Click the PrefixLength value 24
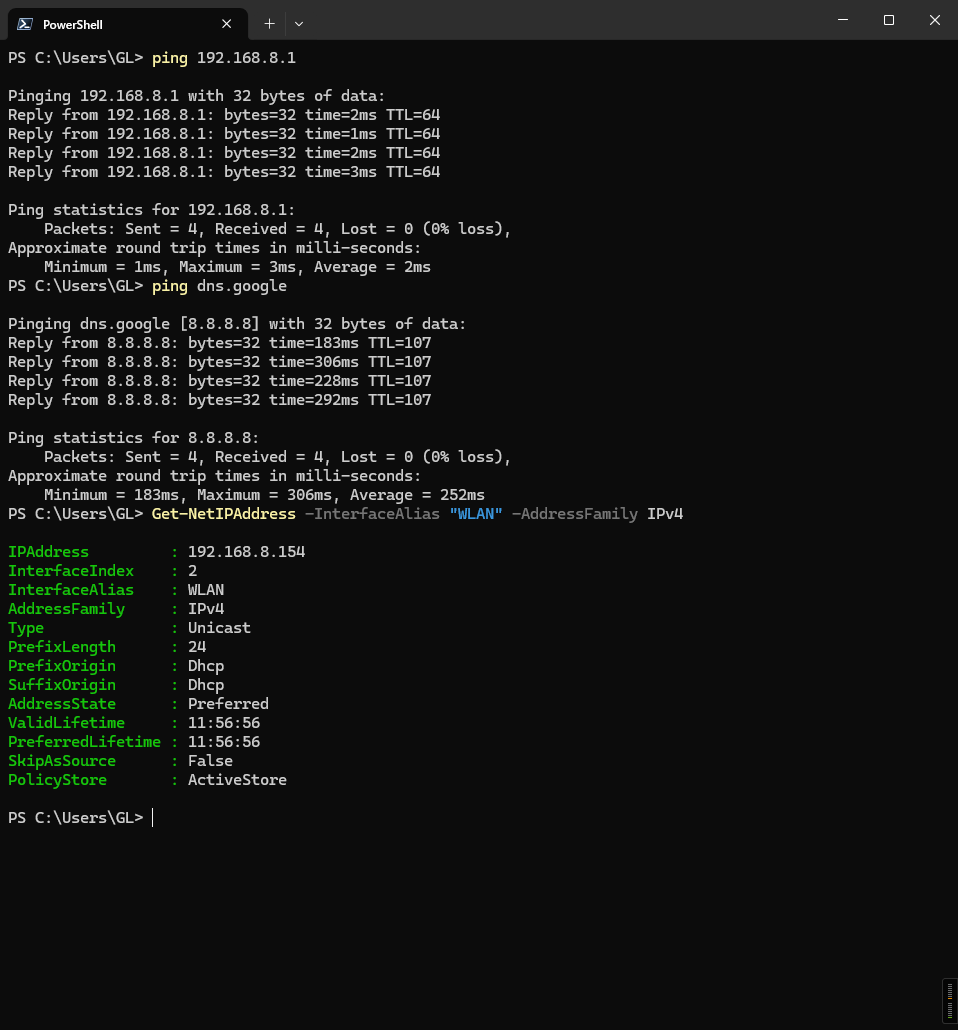Image resolution: width=958 pixels, height=1030 pixels. point(197,647)
